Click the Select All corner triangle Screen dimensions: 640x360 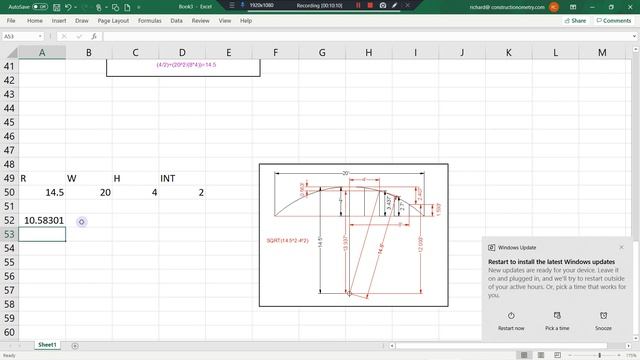tap(12, 53)
